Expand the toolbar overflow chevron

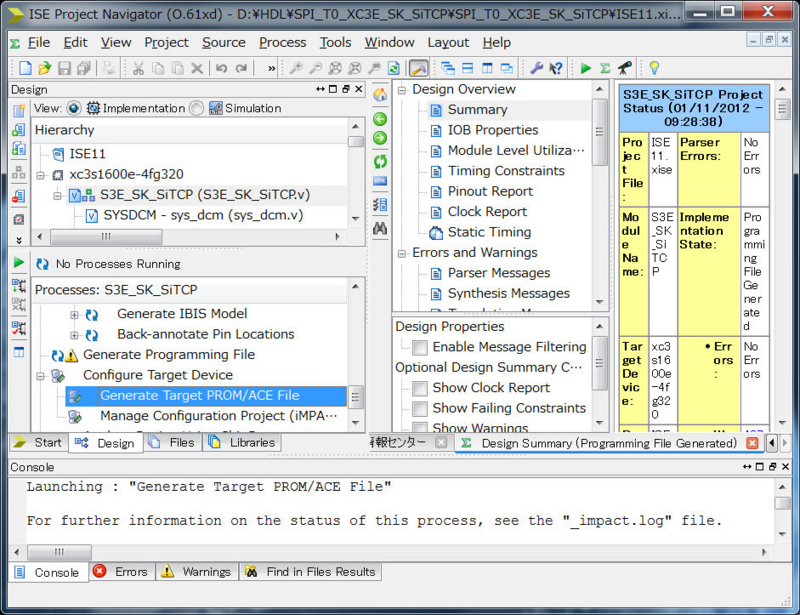point(271,68)
